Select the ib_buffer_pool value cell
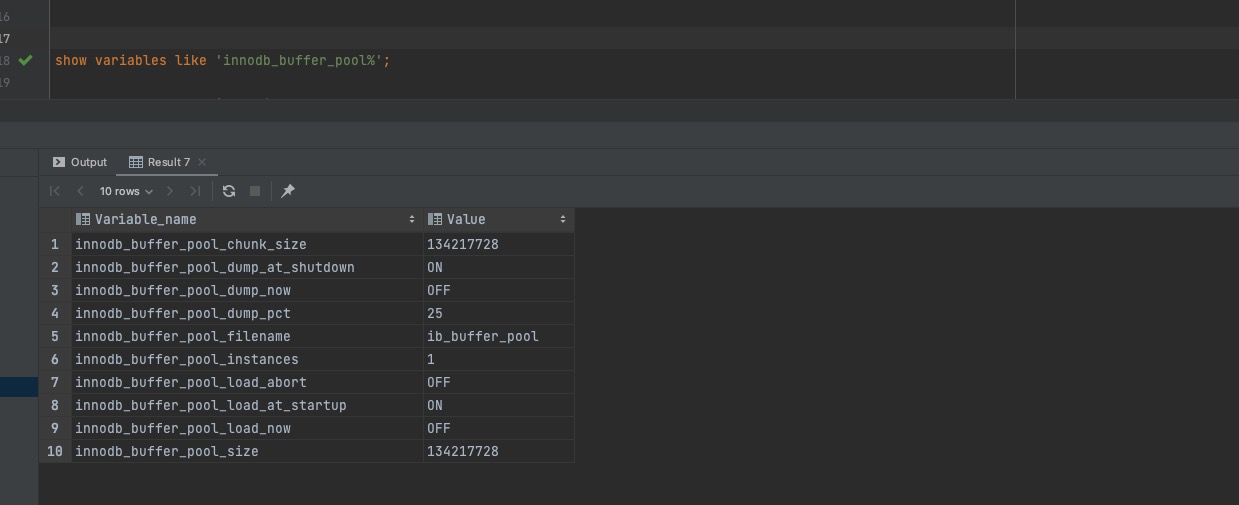The height and width of the screenshot is (505, 1239). coord(482,337)
